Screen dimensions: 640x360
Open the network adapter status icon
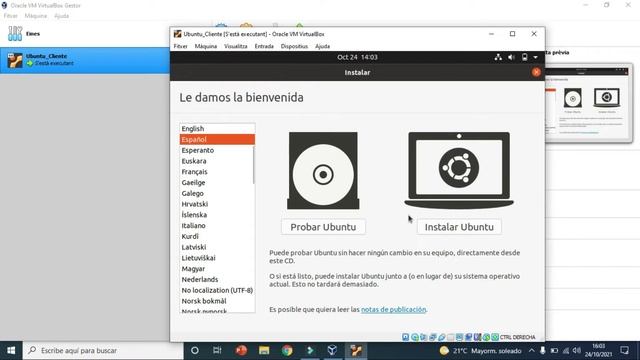tap(433, 337)
